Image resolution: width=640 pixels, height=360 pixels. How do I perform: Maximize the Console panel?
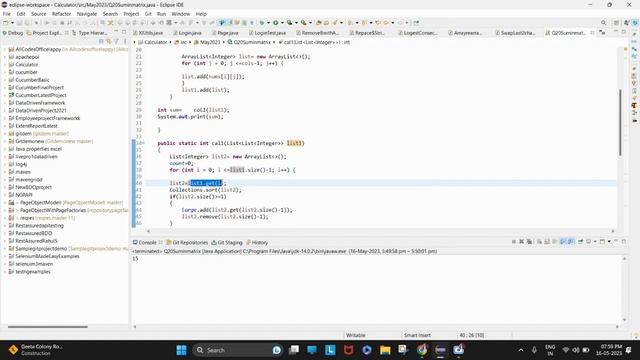[624, 242]
